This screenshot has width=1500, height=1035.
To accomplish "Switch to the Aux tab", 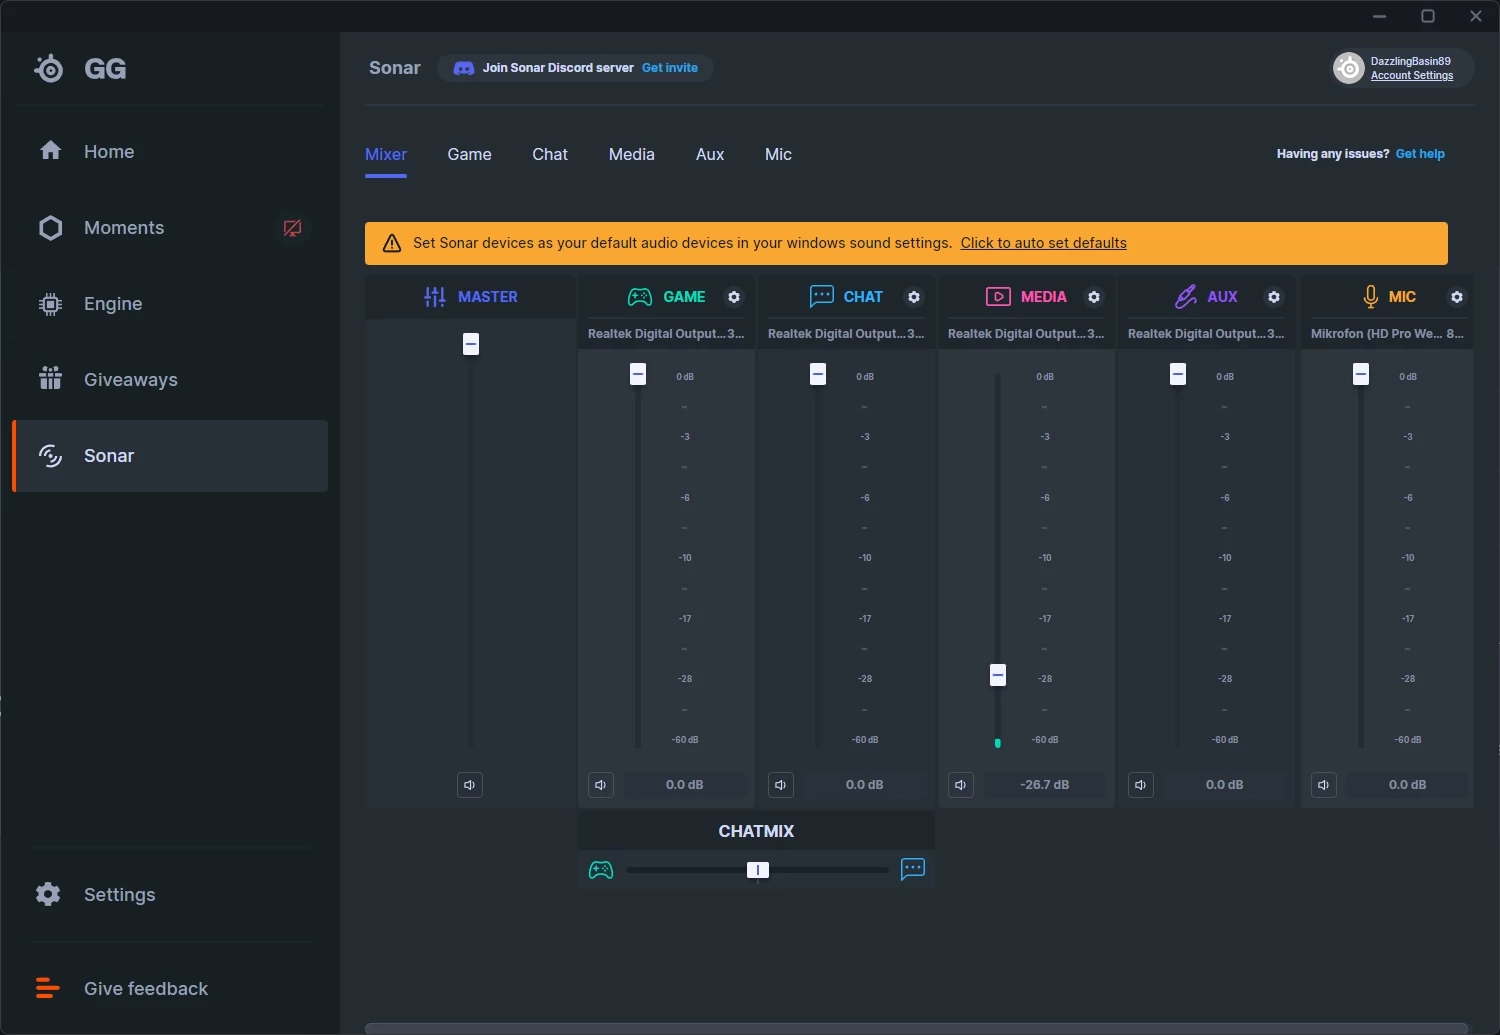I will tap(710, 155).
